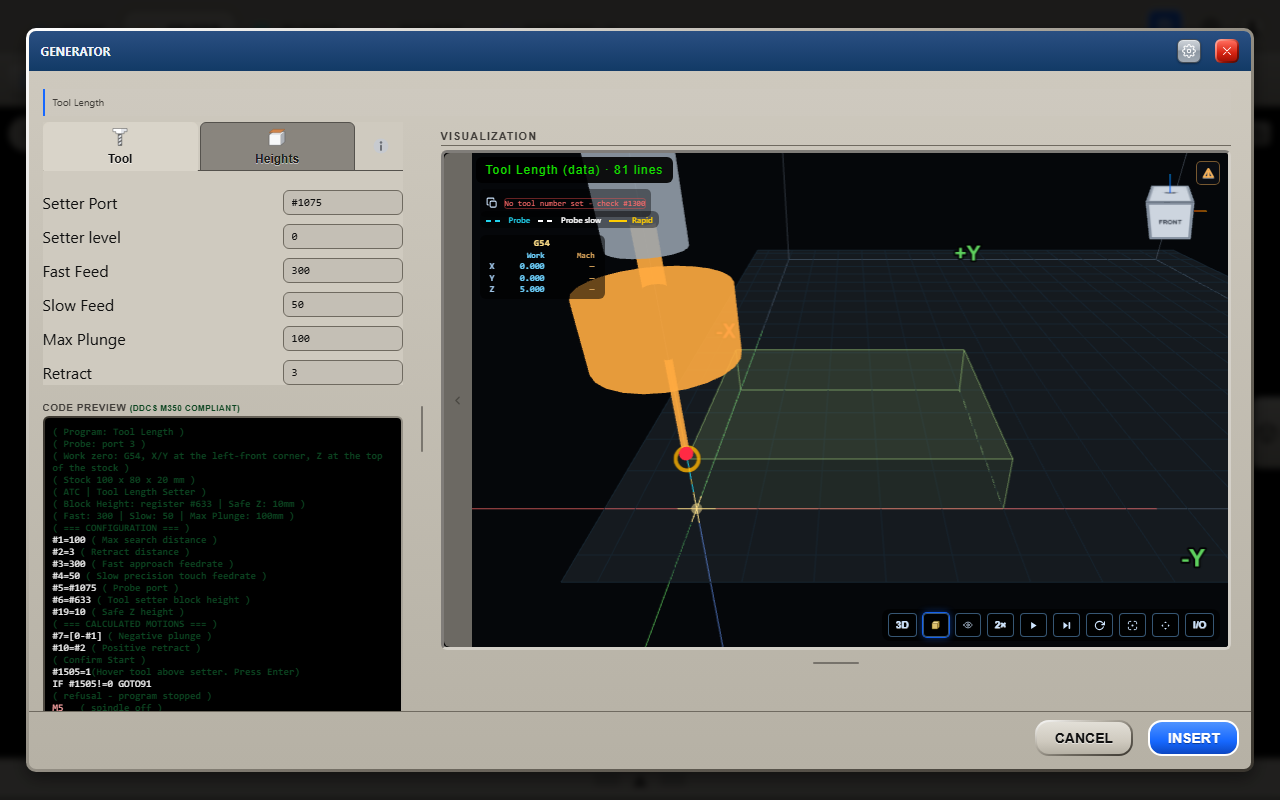Viewport: 1280px width, 800px height.
Task: Click the red probe tip marker
Action: (686, 455)
